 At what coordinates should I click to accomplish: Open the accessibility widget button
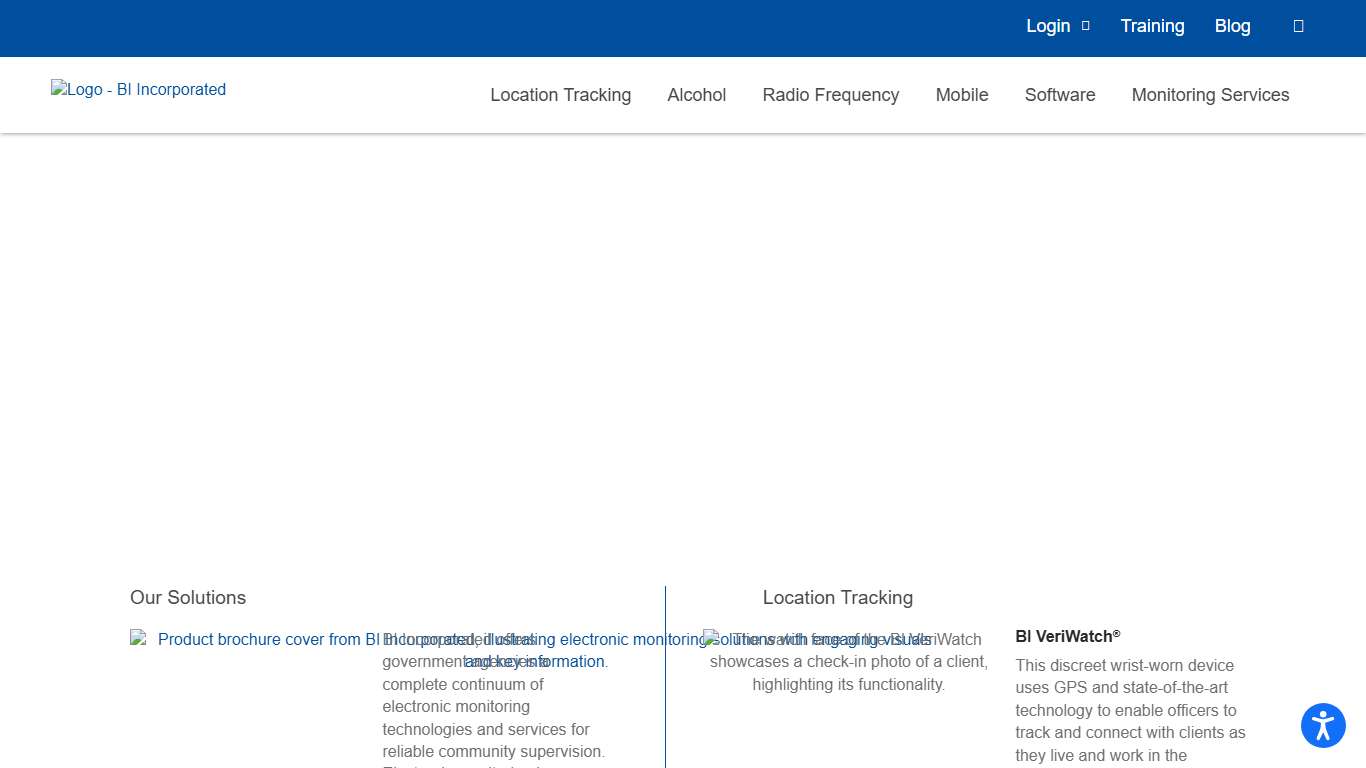coord(1323,726)
